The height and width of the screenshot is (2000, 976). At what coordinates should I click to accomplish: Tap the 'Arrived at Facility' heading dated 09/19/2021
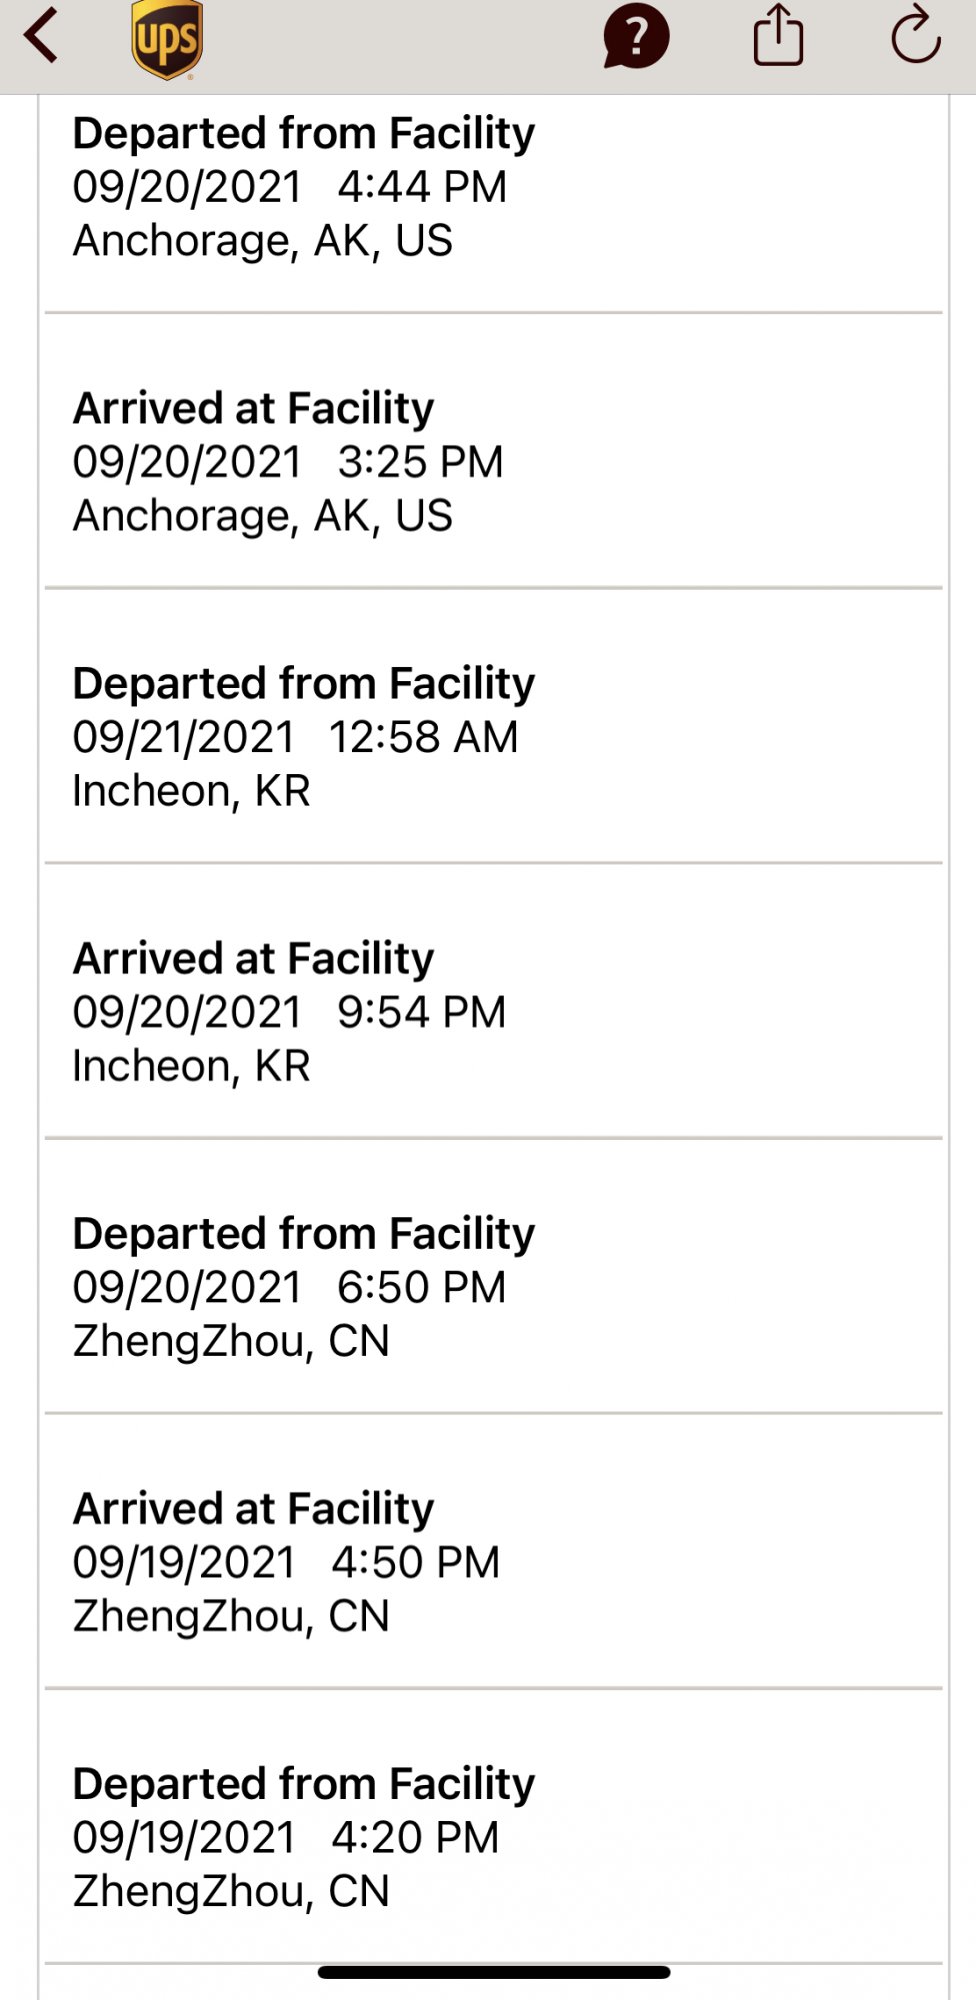click(254, 1509)
